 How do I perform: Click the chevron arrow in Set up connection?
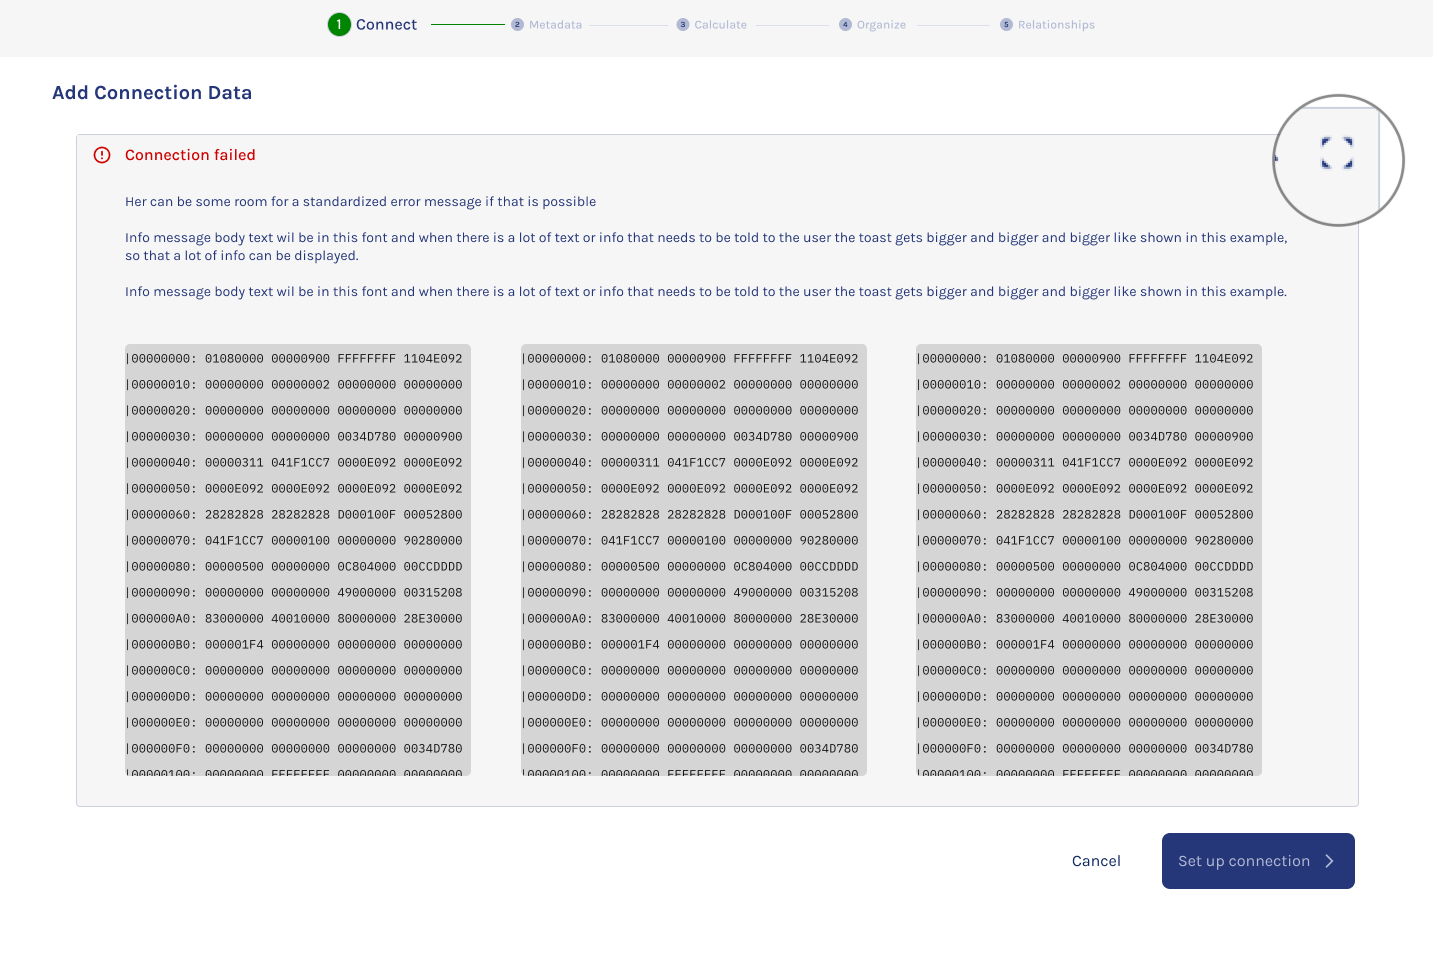[x=1329, y=861]
